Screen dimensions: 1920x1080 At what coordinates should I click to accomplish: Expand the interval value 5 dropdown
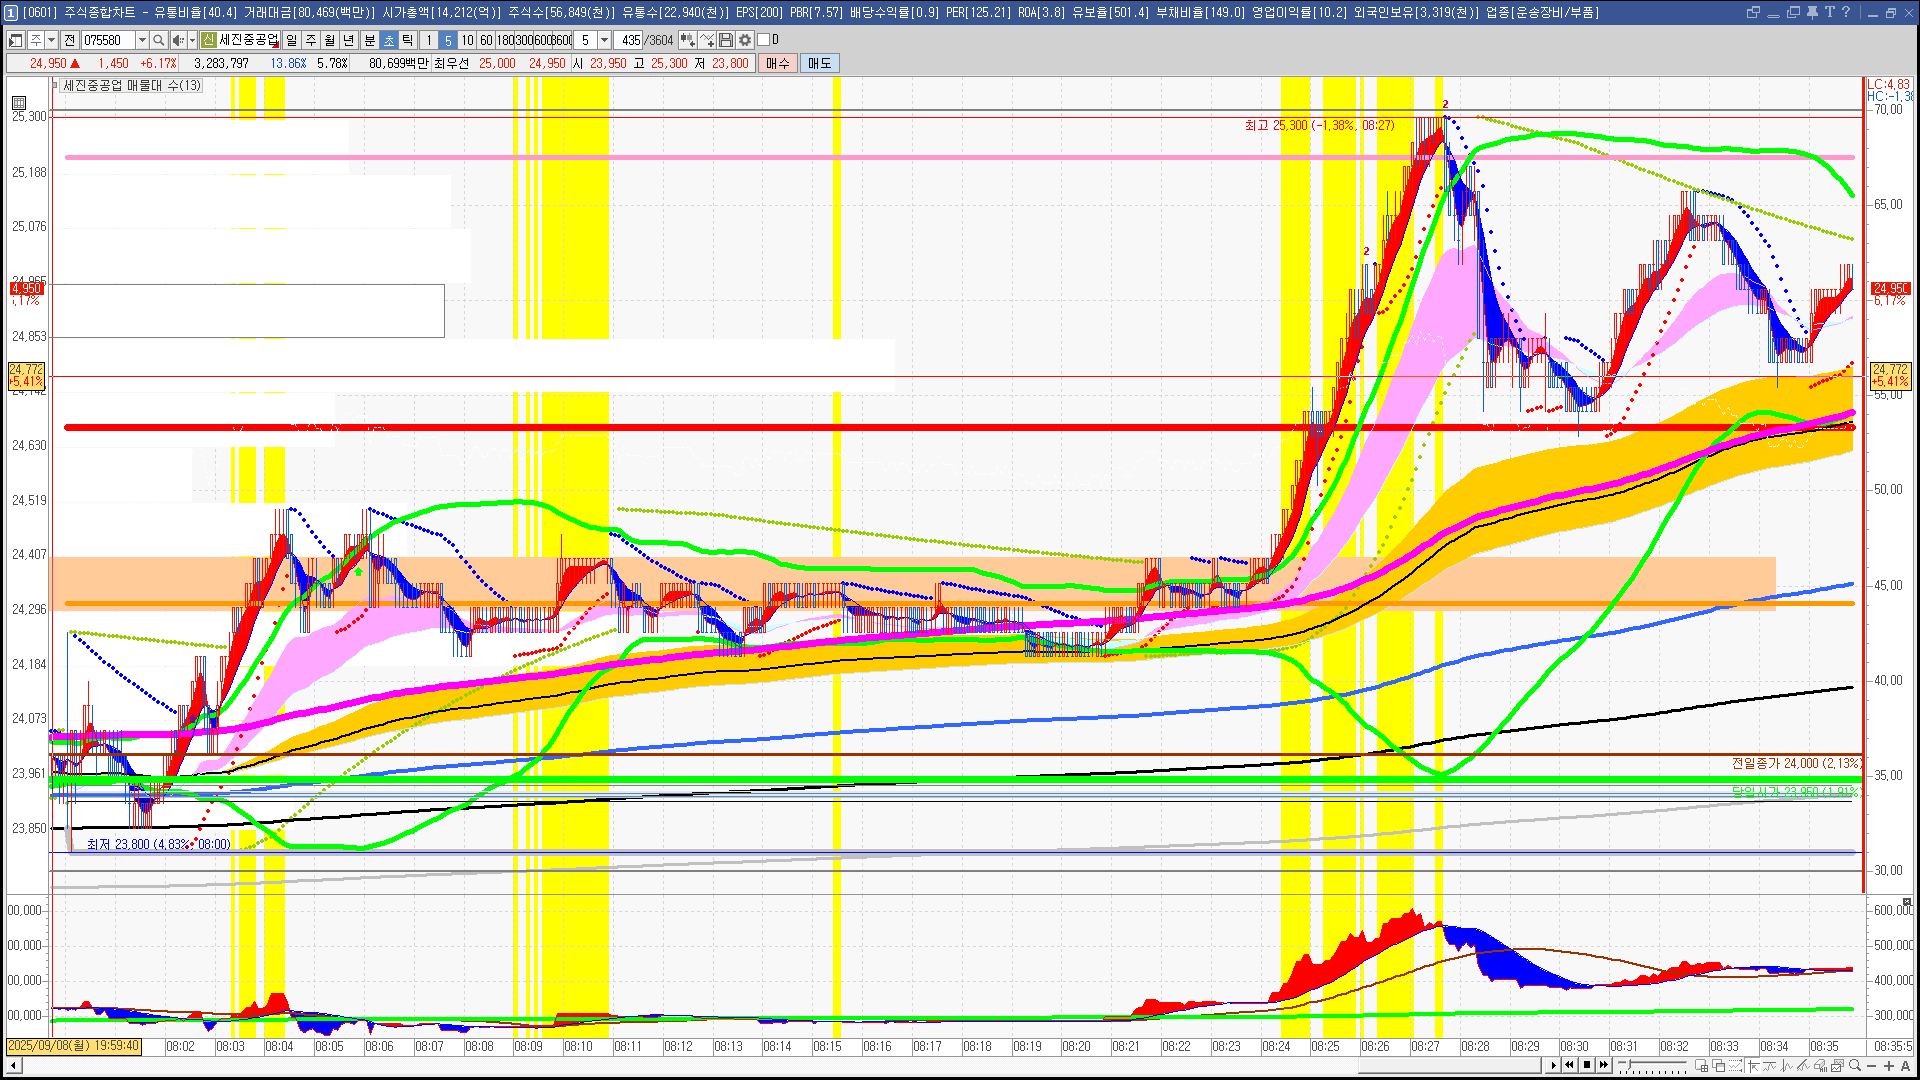pos(604,40)
